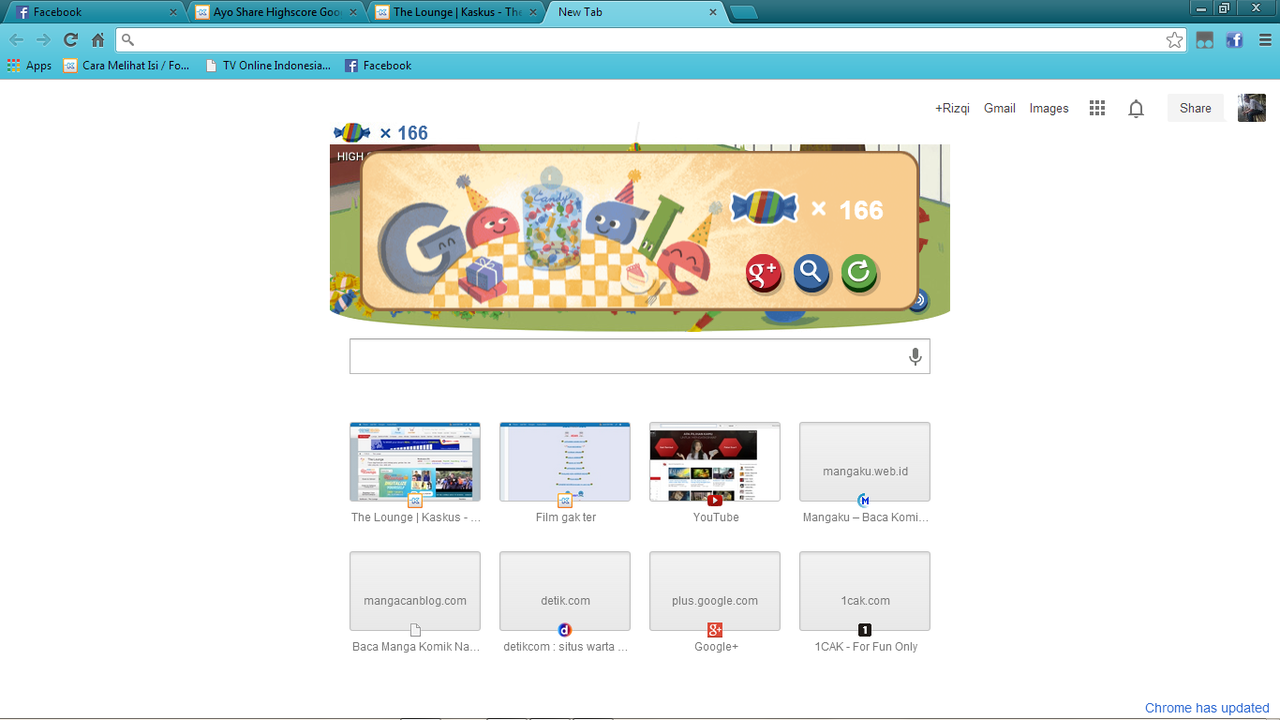Open the Facebook extension icon in toolbar

(1235, 40)
